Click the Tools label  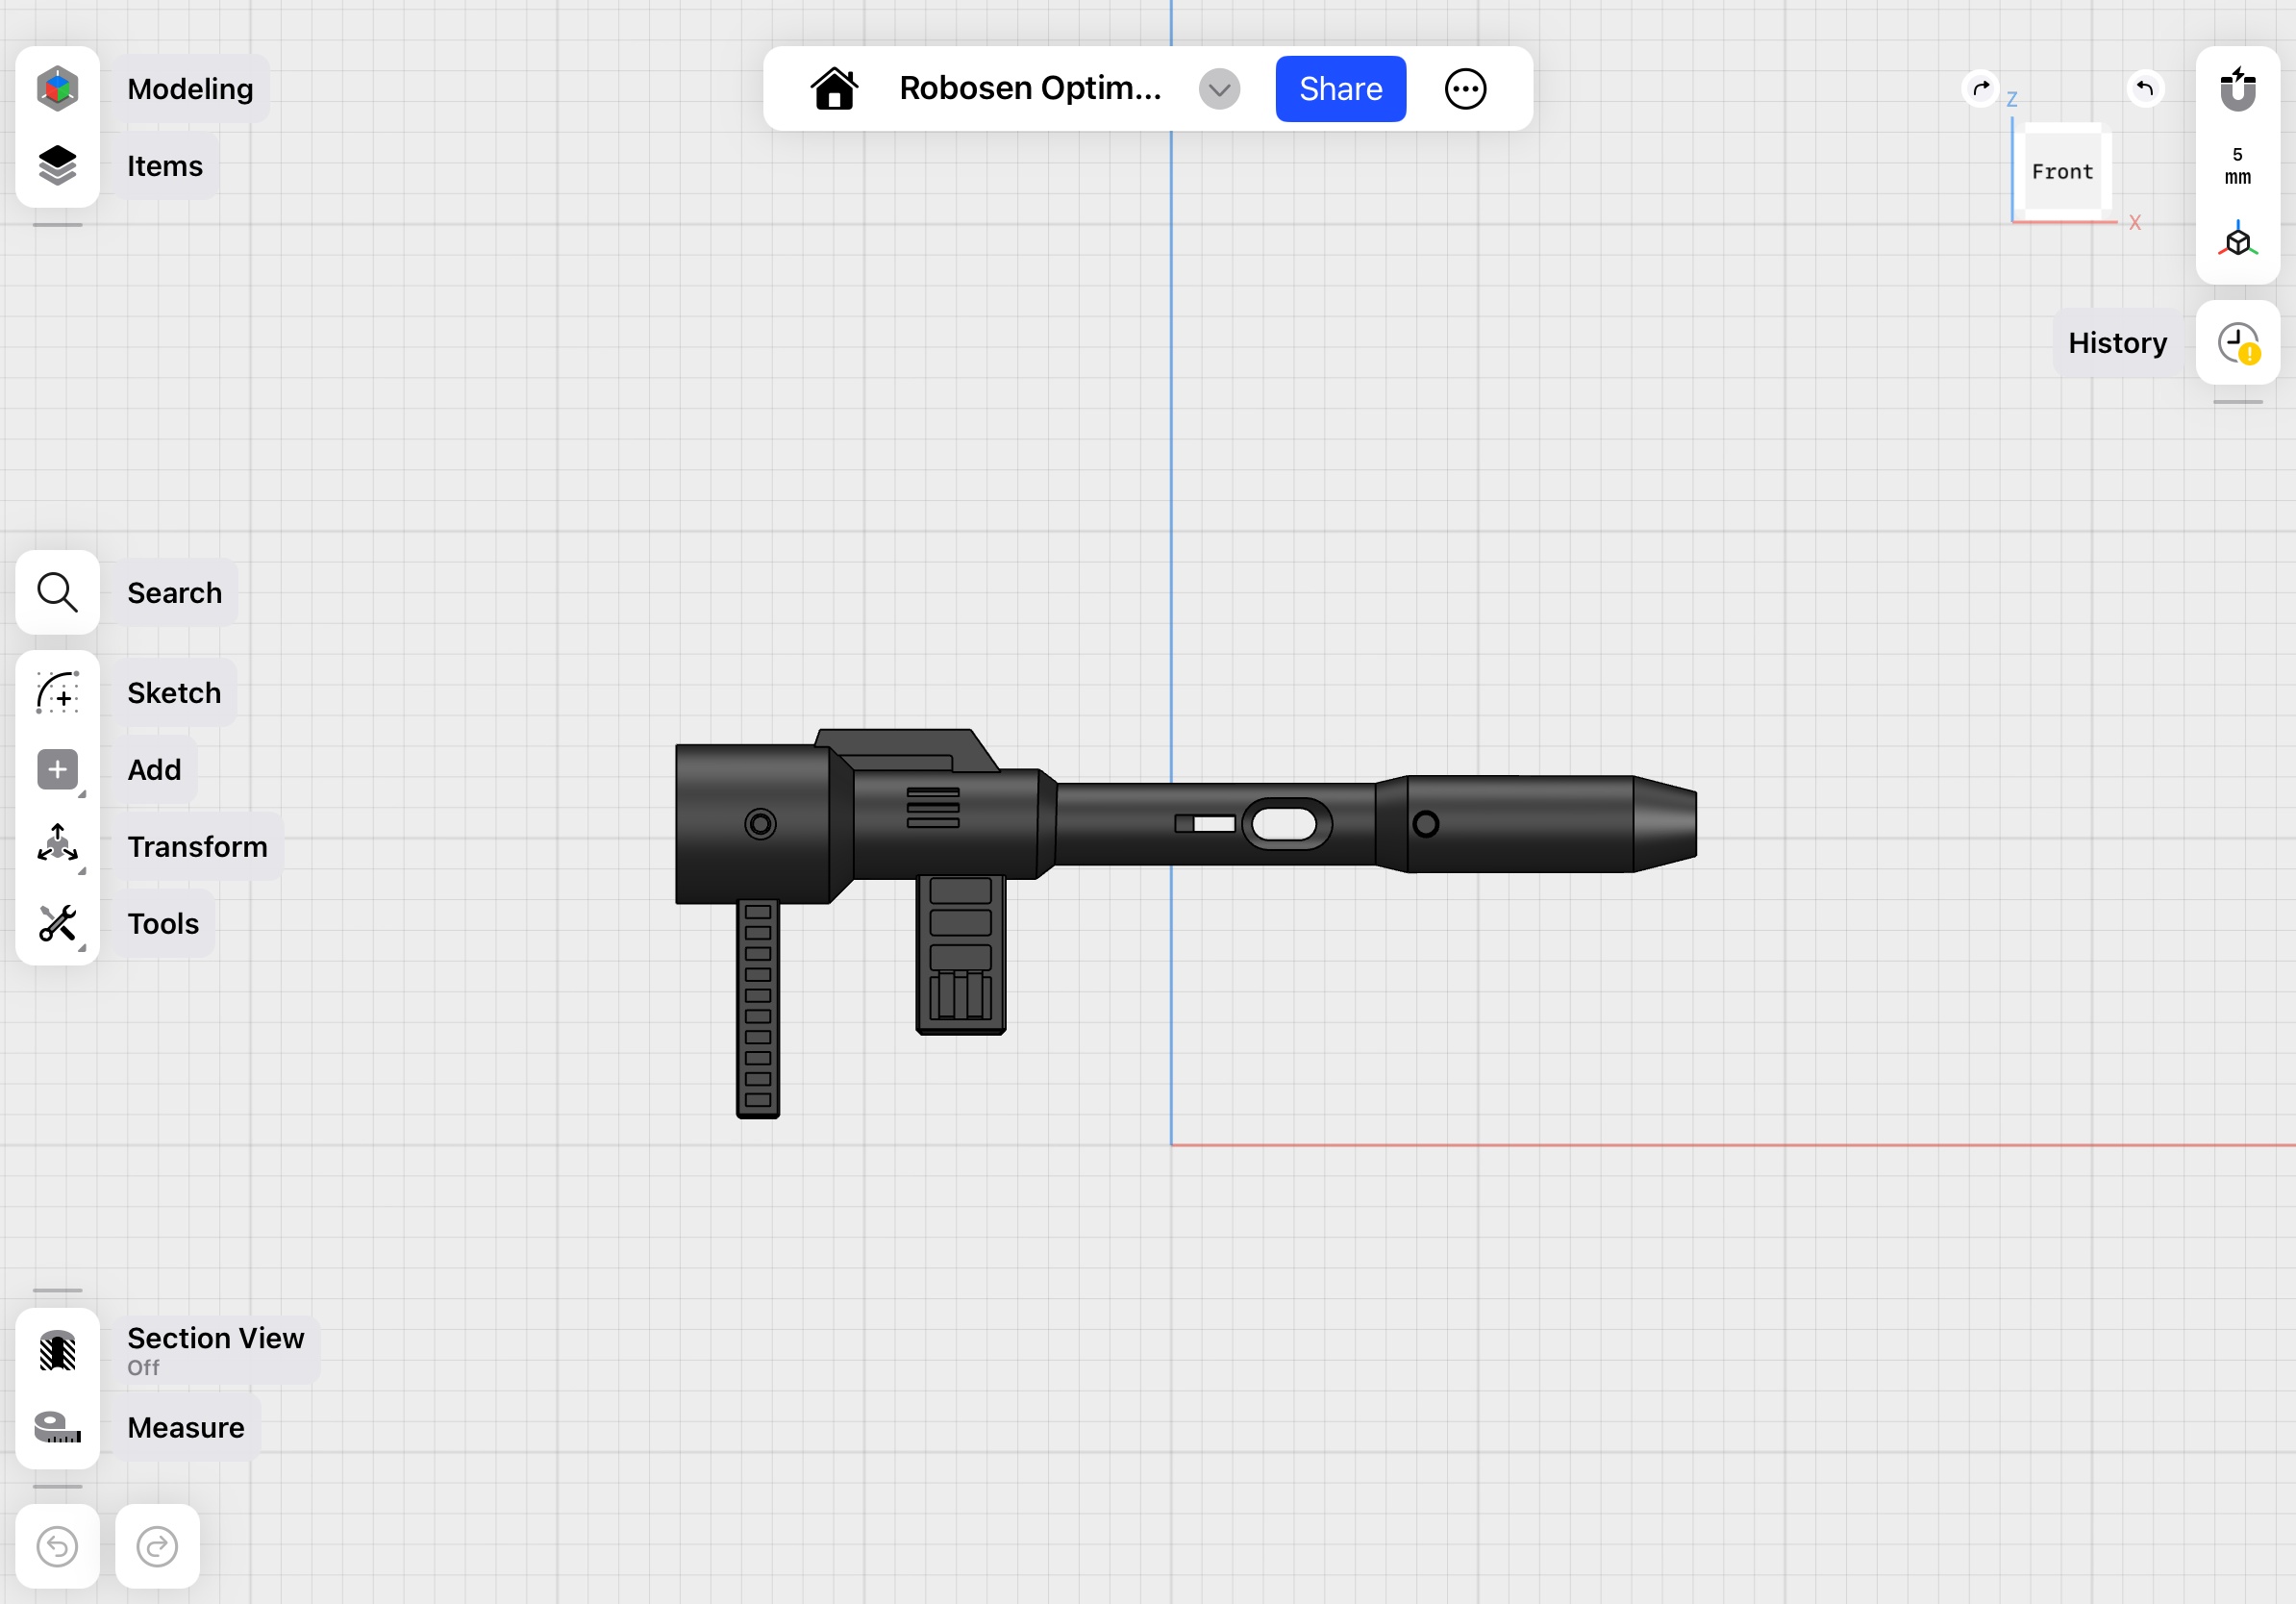click(163, 924)
